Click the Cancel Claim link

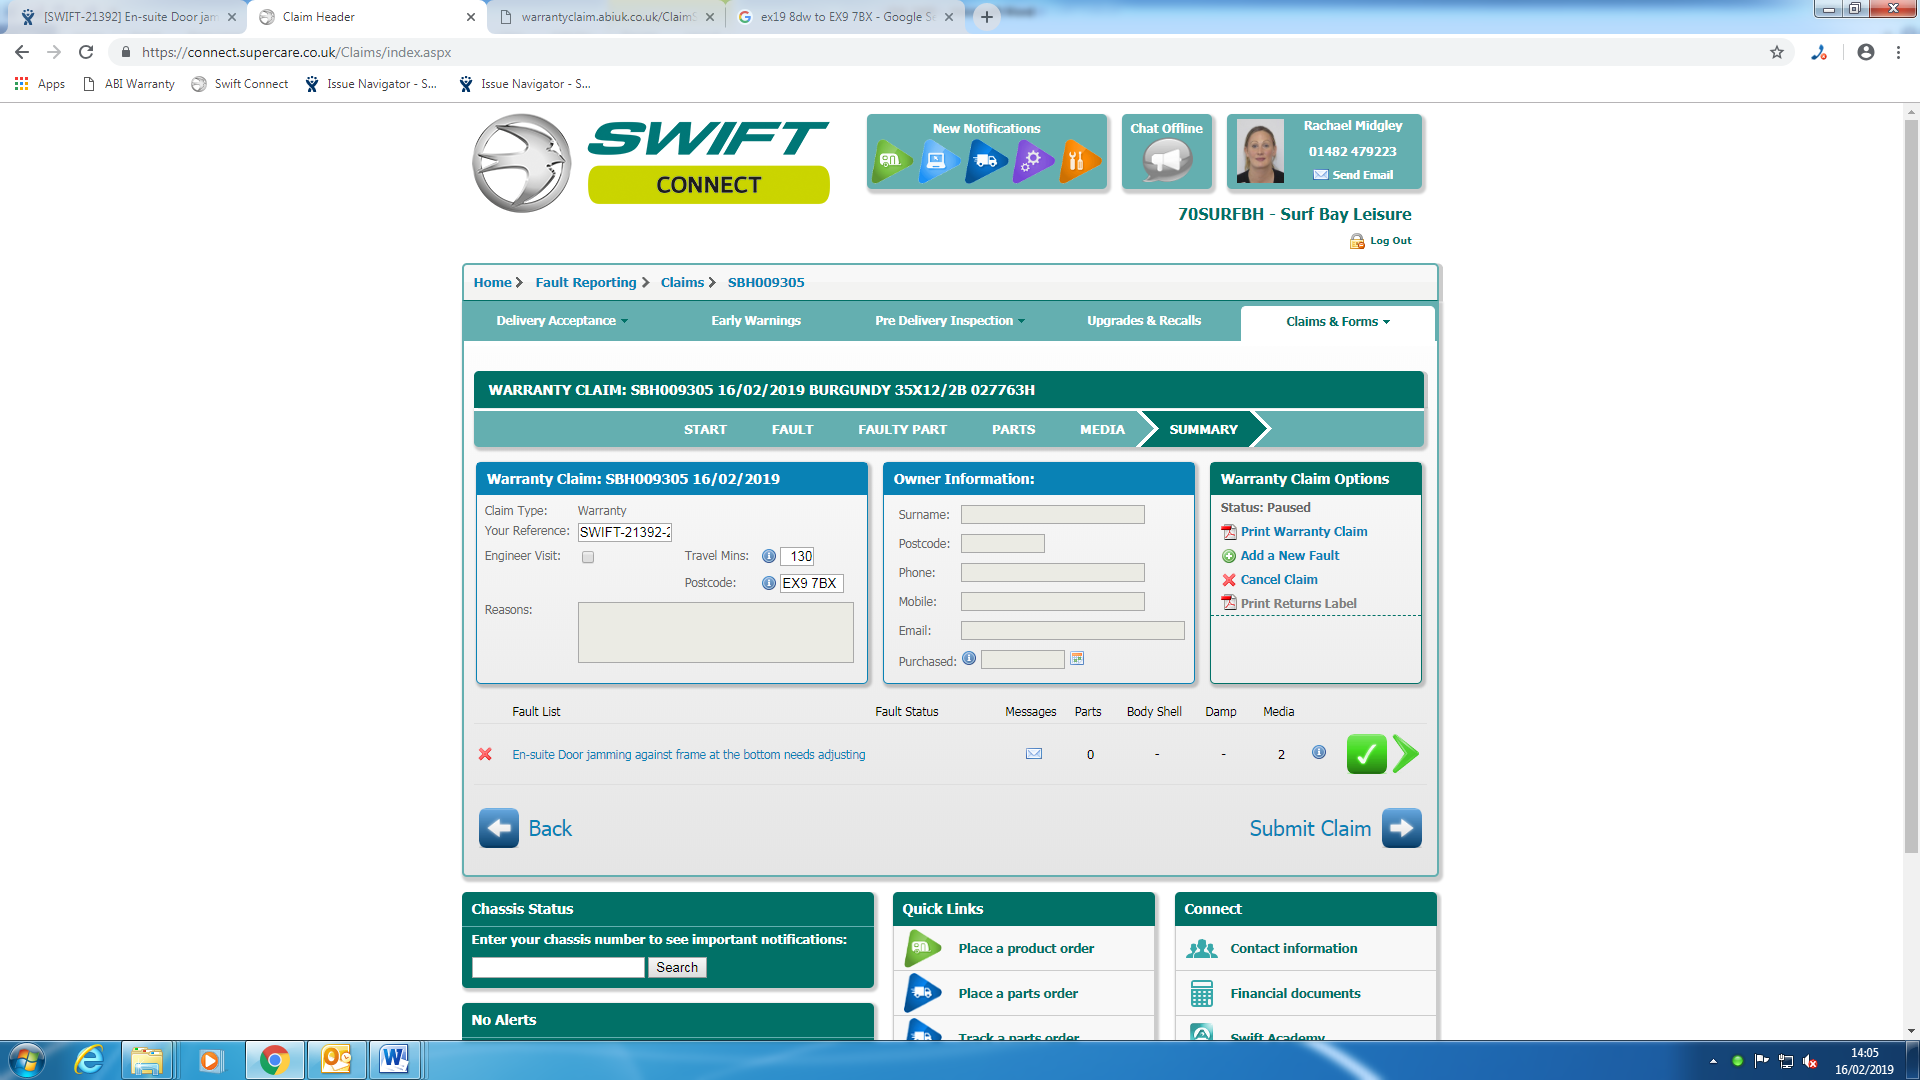[x=1278, y=580]
